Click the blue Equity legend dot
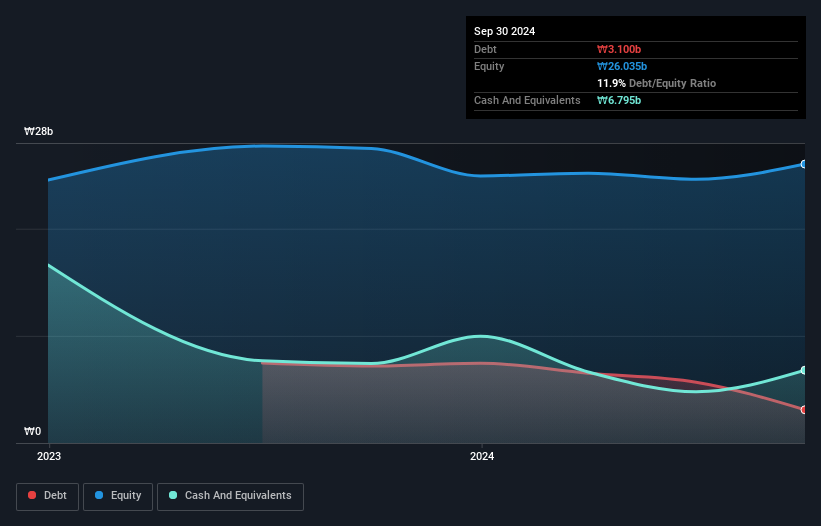Screen dimensions: 821x526 point(99,495)
